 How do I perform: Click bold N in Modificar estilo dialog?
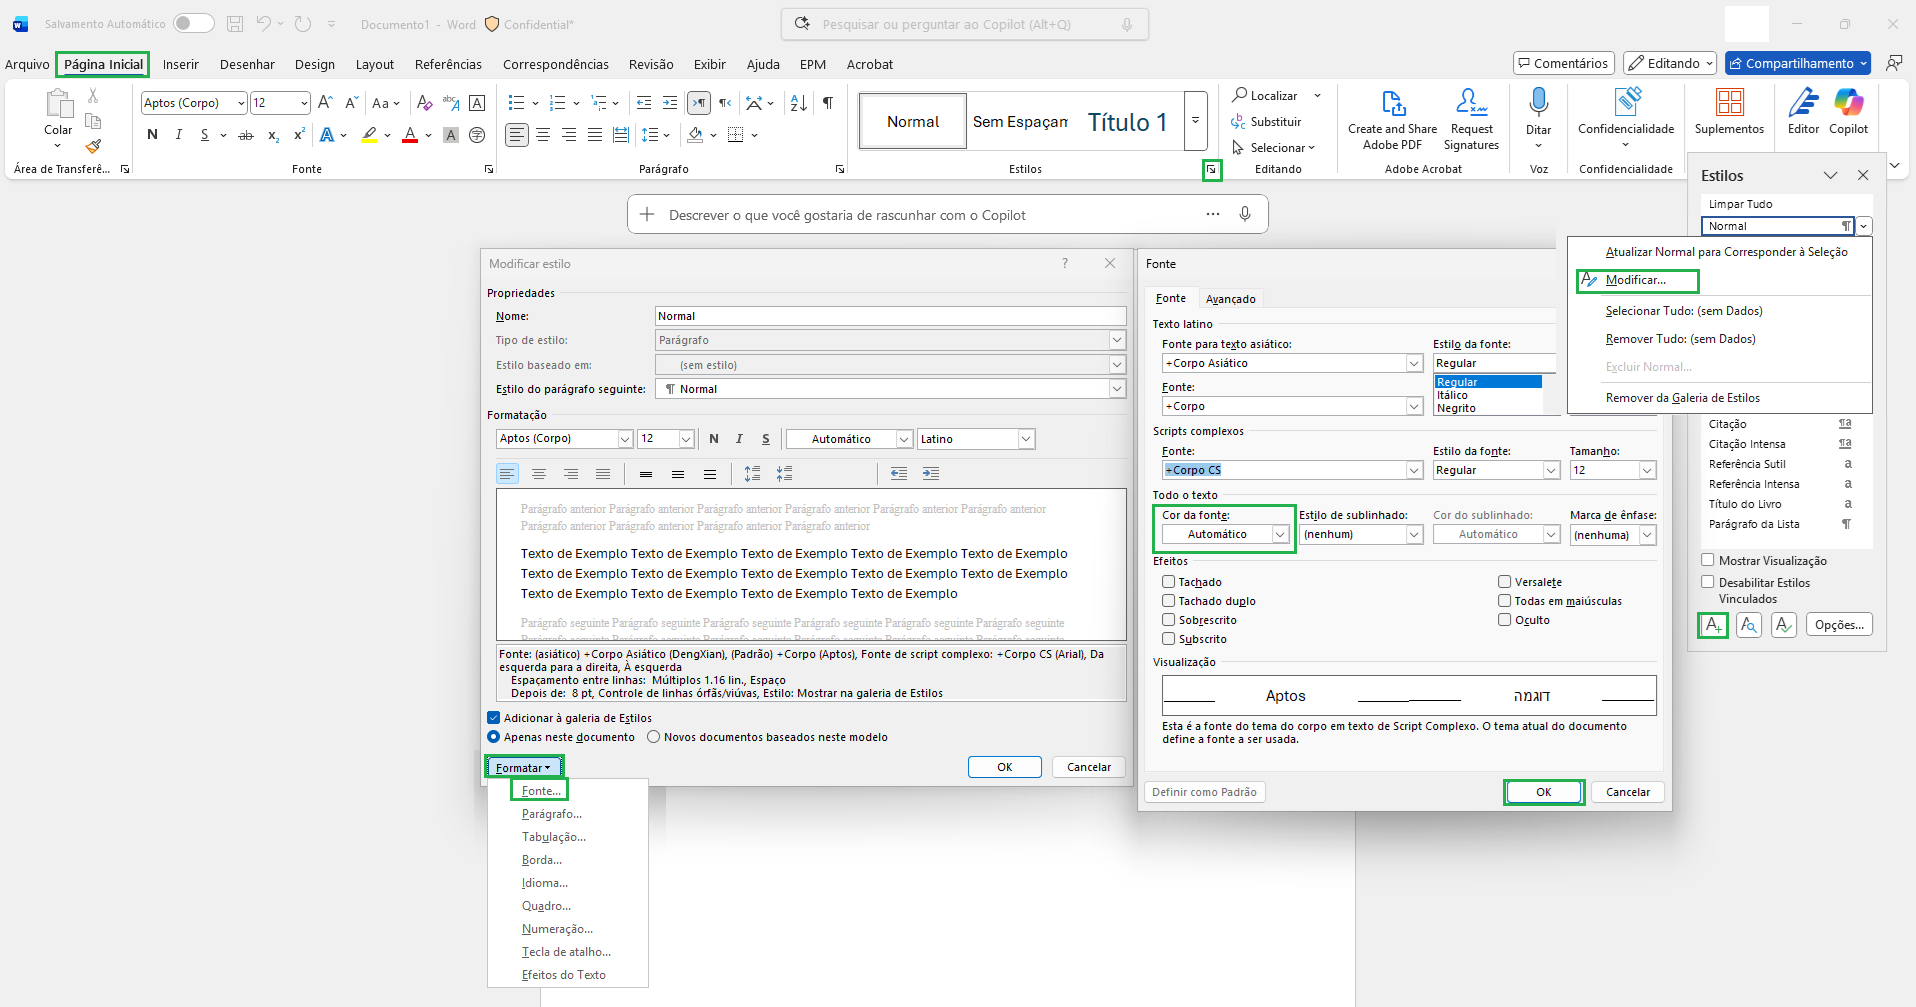(714, 439)
